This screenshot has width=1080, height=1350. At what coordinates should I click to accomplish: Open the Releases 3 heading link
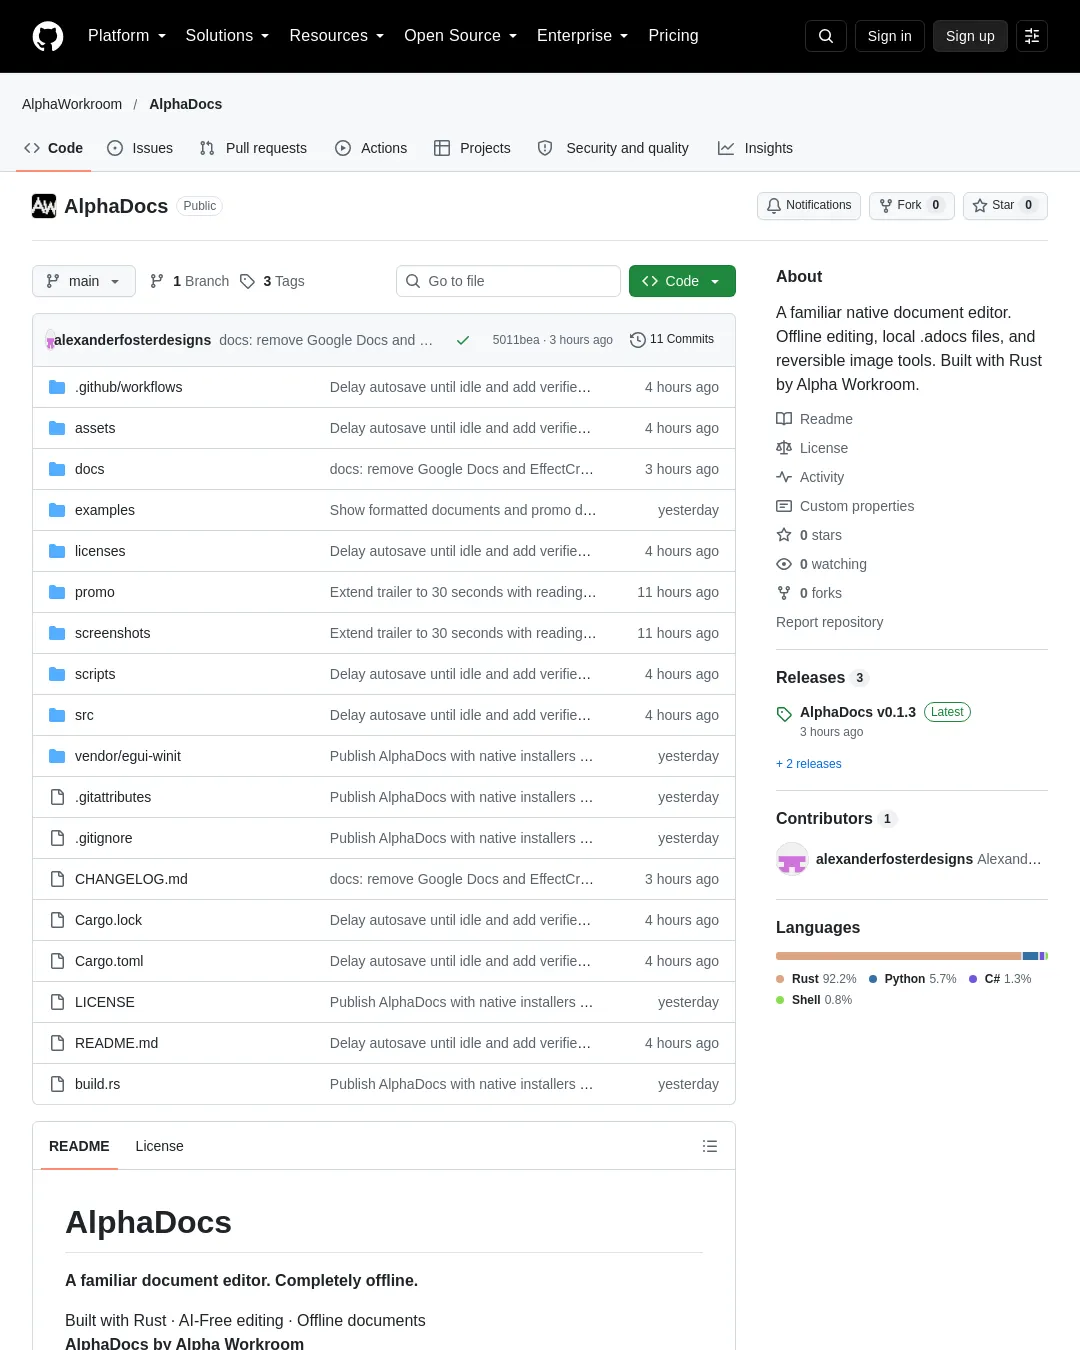click(823, 678)
